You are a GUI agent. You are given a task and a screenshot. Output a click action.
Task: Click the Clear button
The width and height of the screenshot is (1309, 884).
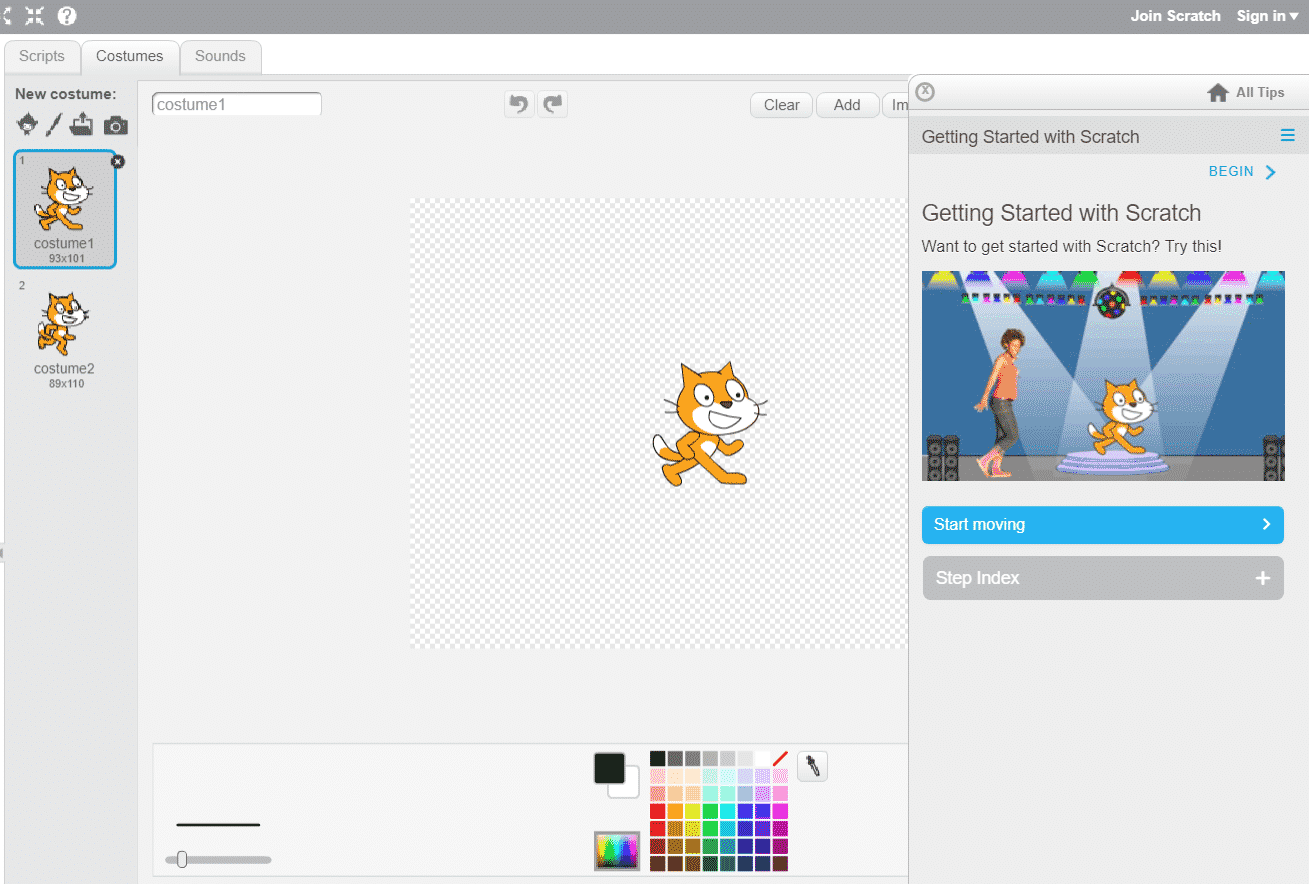(x=781, y=105)
